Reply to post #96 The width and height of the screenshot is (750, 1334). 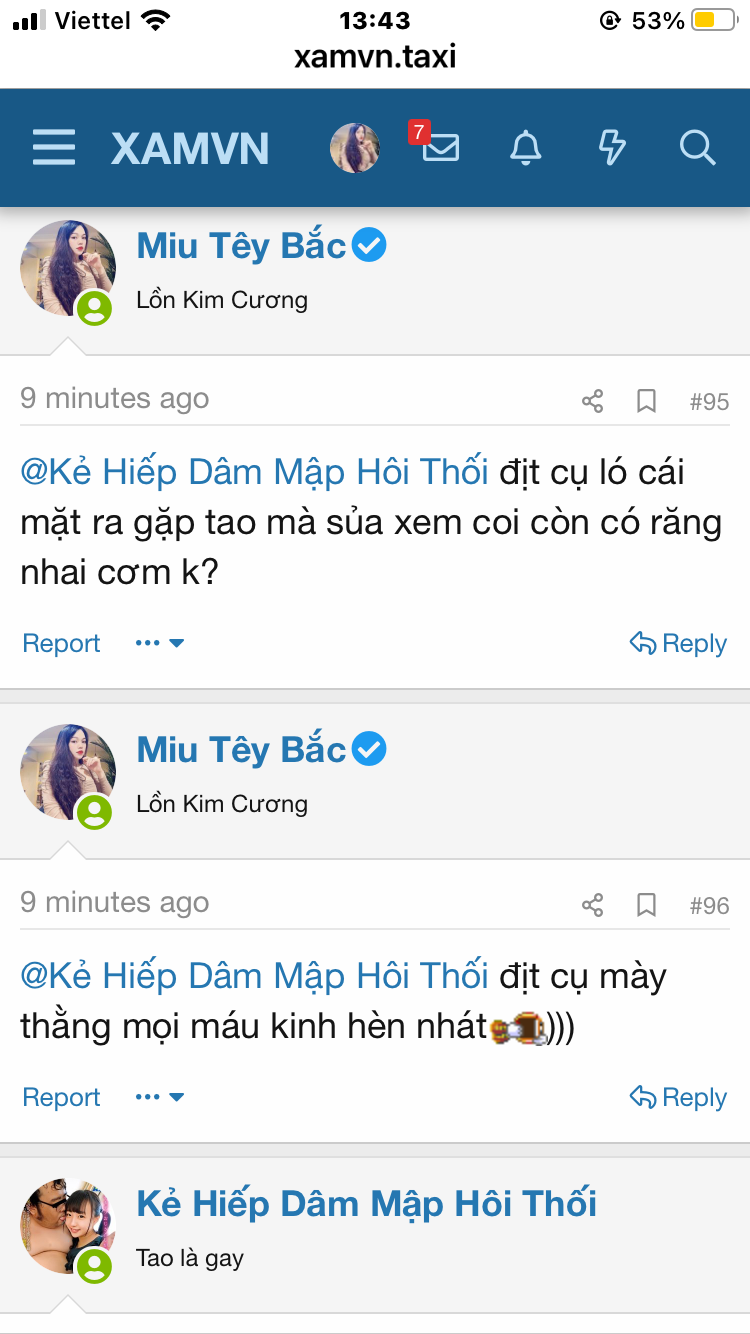[678, 1097]
